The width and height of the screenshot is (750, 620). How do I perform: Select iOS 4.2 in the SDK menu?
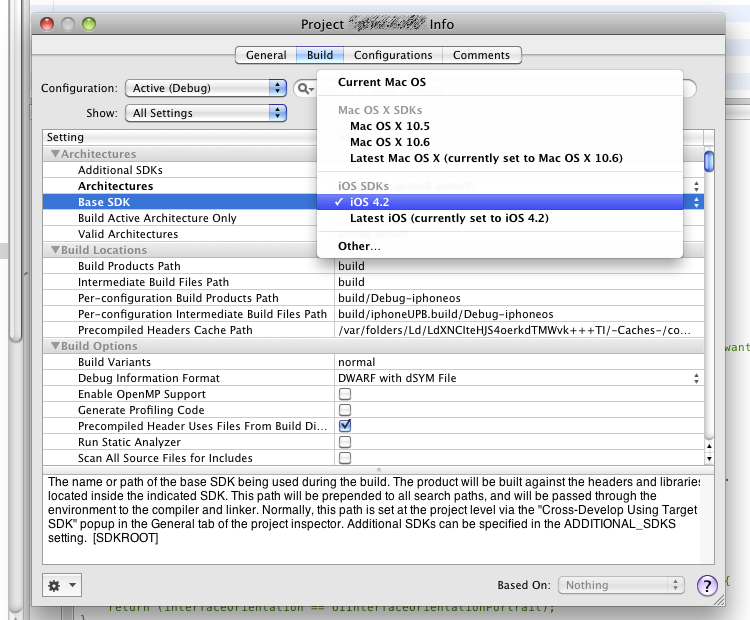[x=500, y=202]
